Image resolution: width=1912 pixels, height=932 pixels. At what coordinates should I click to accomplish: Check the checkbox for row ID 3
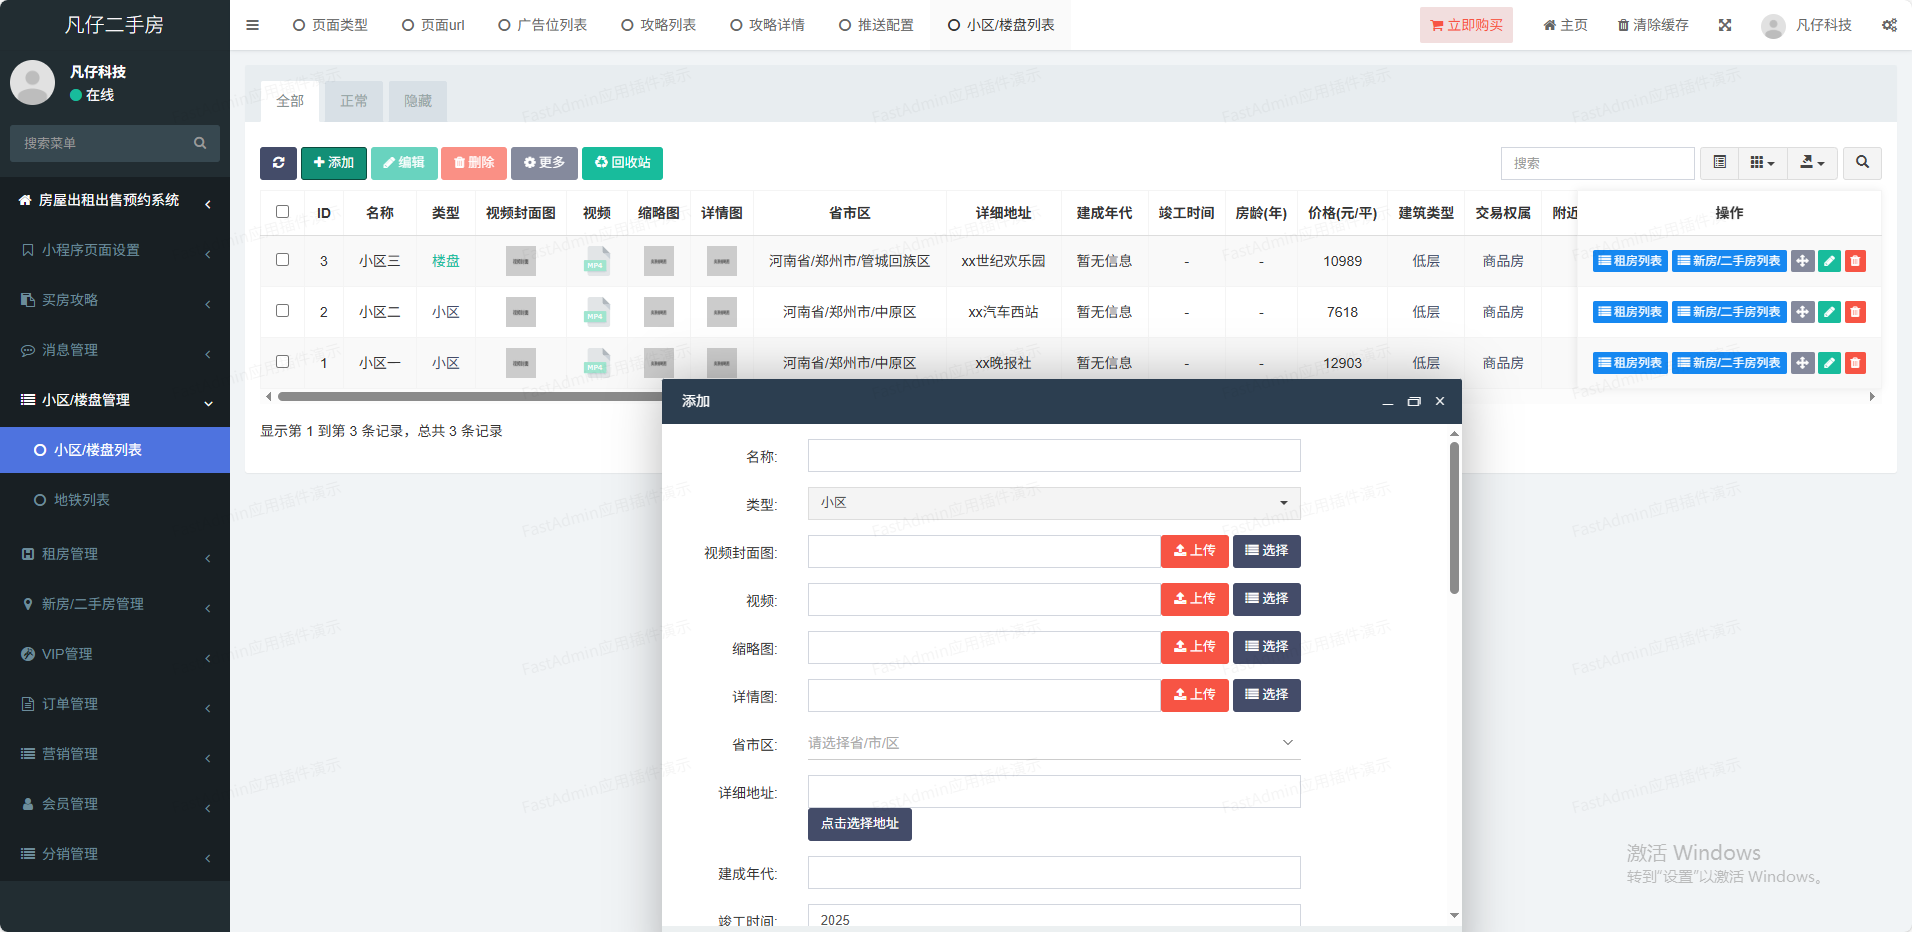[x=282, y=260]
